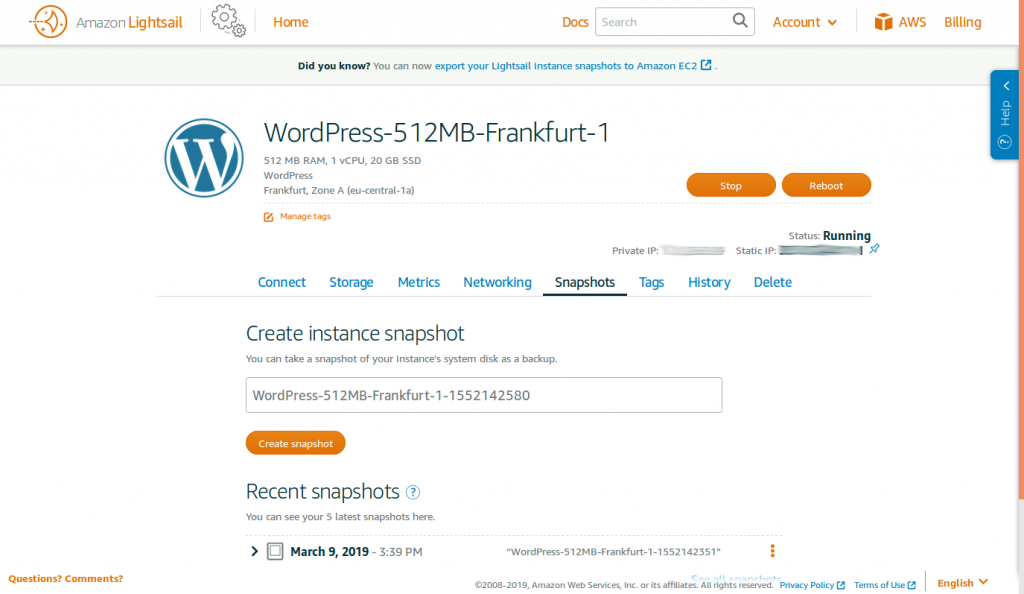Screen dimensions: 1024x594
Task: Stop the WordPress instance
Action: coord(731,185)
